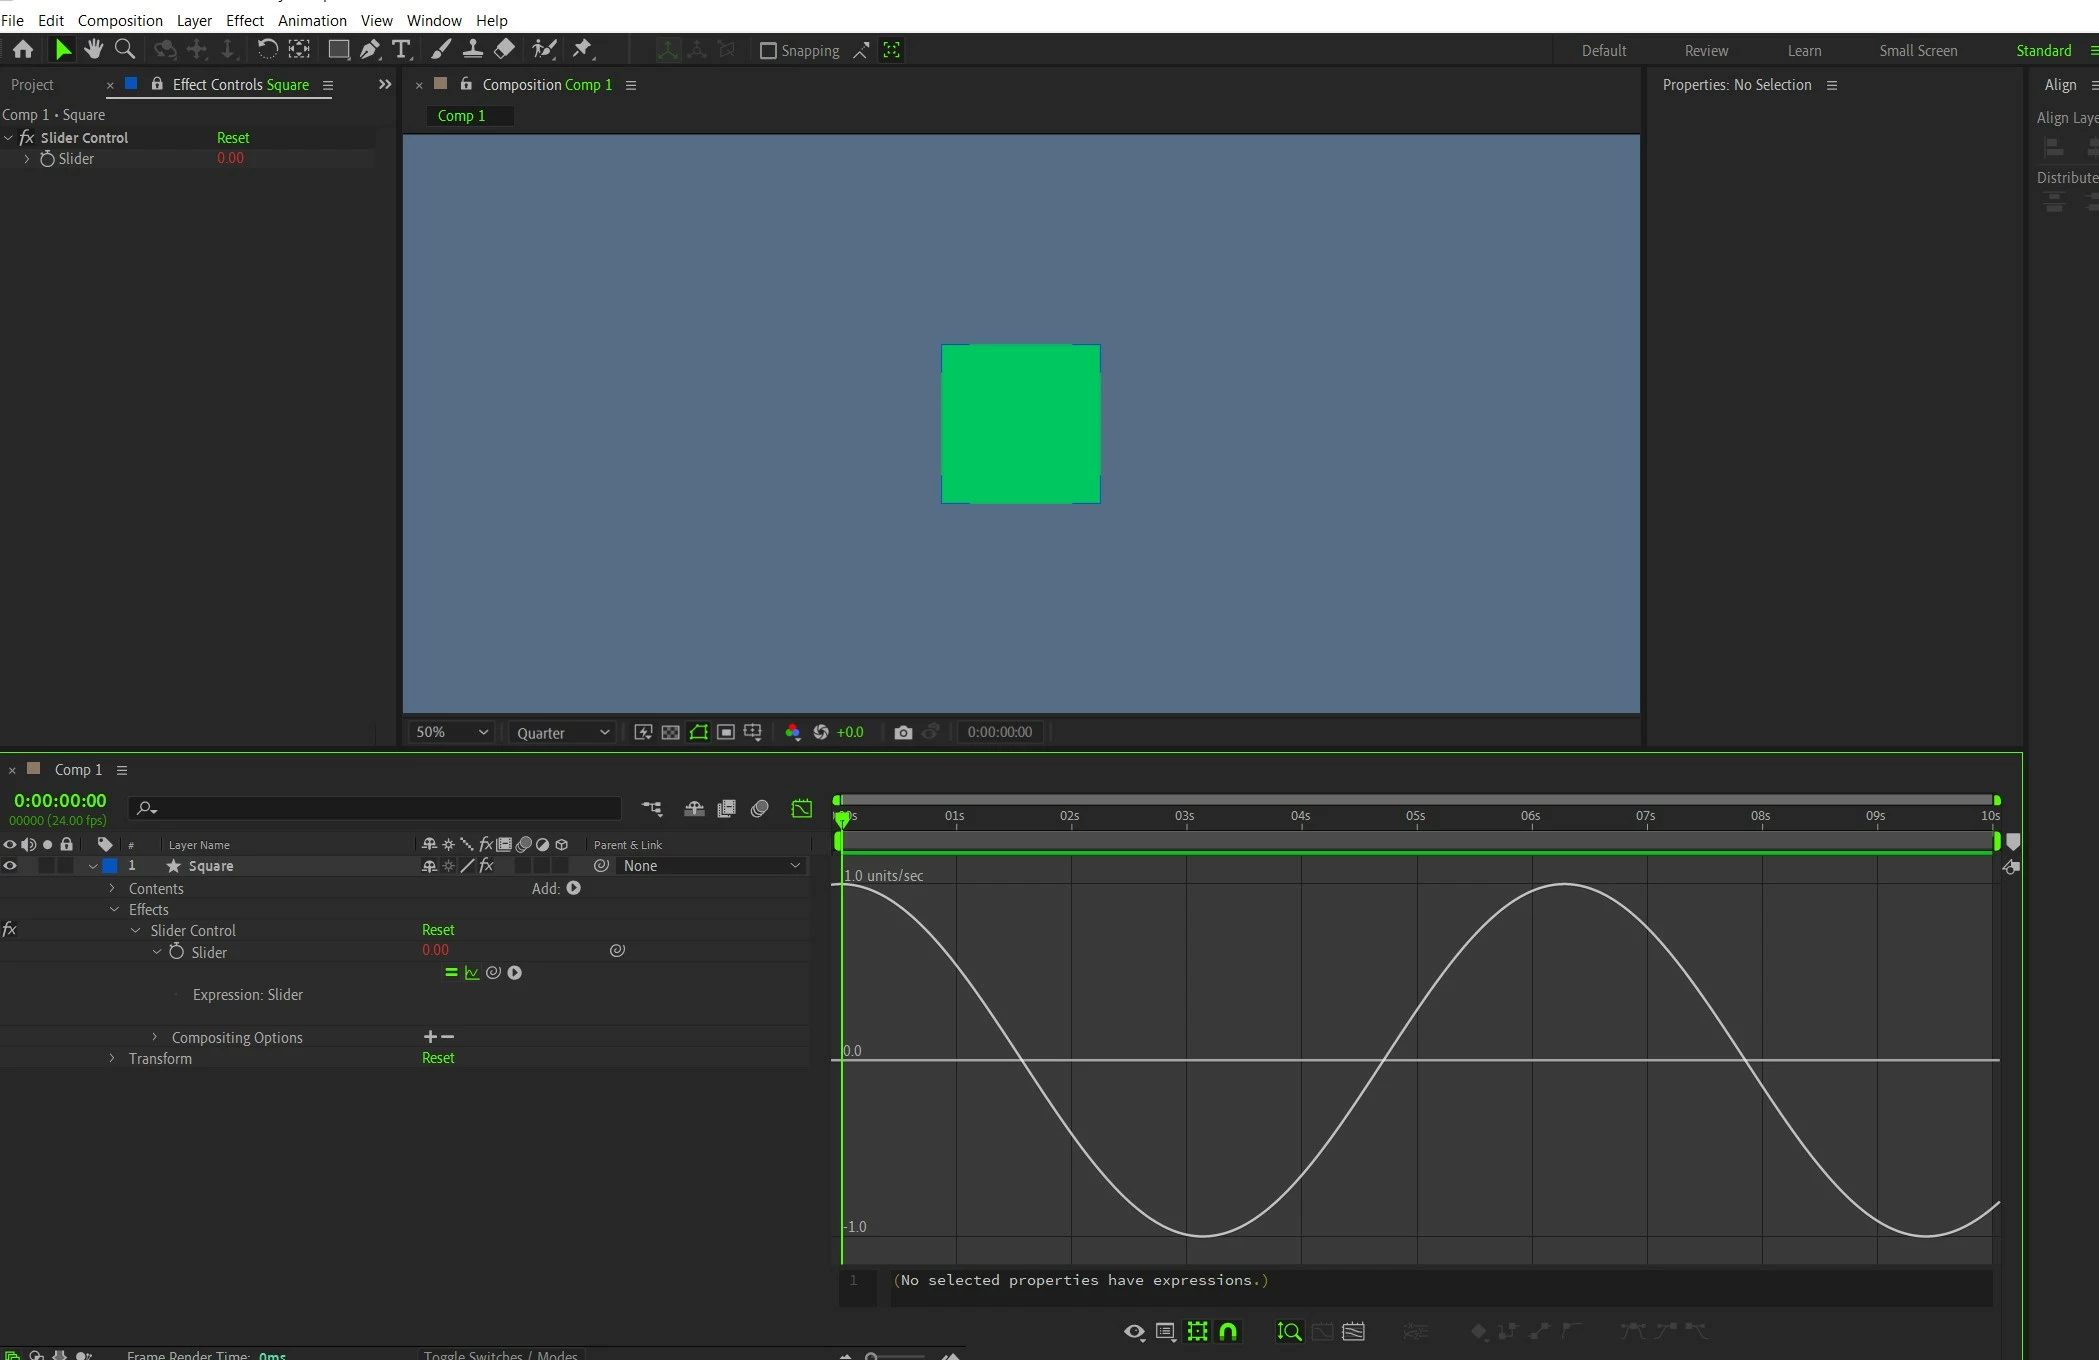Open the Quarter resolution dropdown
The image size is (2099, 1360).
coord(562,732)
